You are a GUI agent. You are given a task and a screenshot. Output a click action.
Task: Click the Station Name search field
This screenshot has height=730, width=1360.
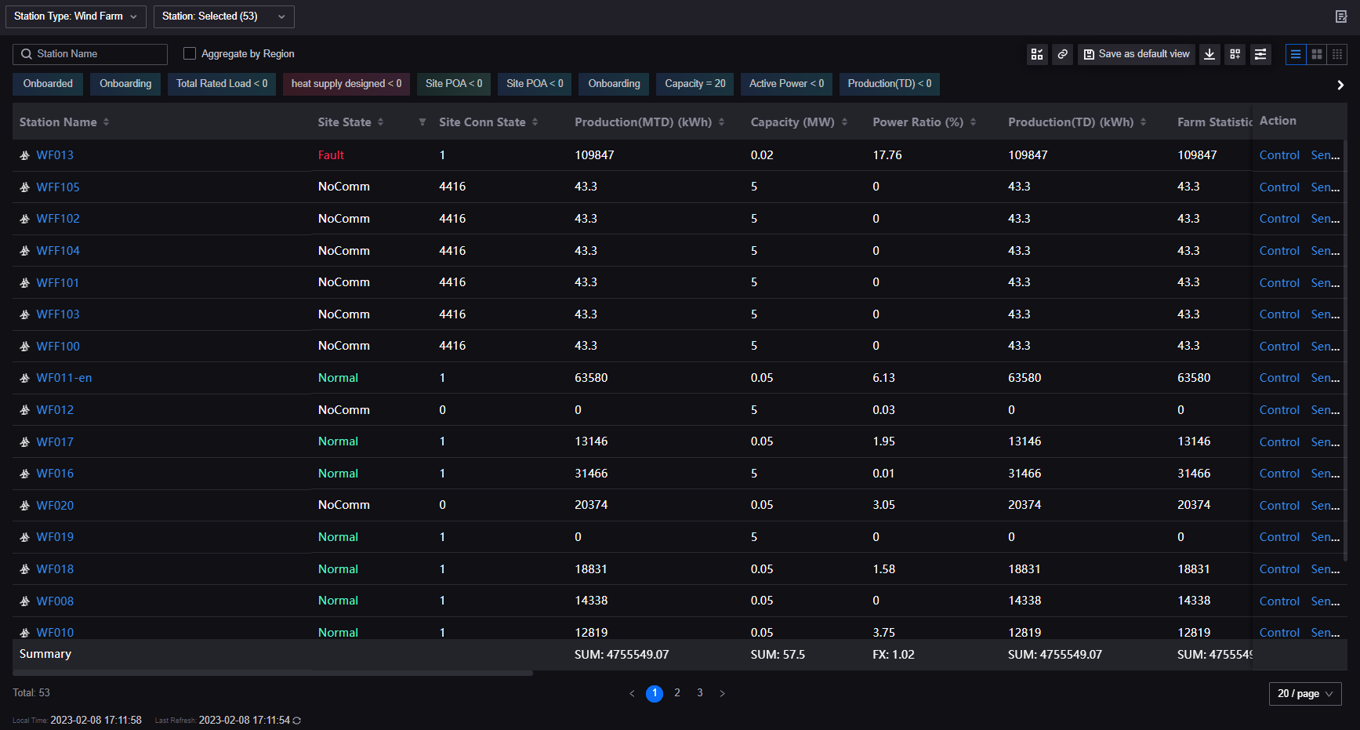point(97,54)
